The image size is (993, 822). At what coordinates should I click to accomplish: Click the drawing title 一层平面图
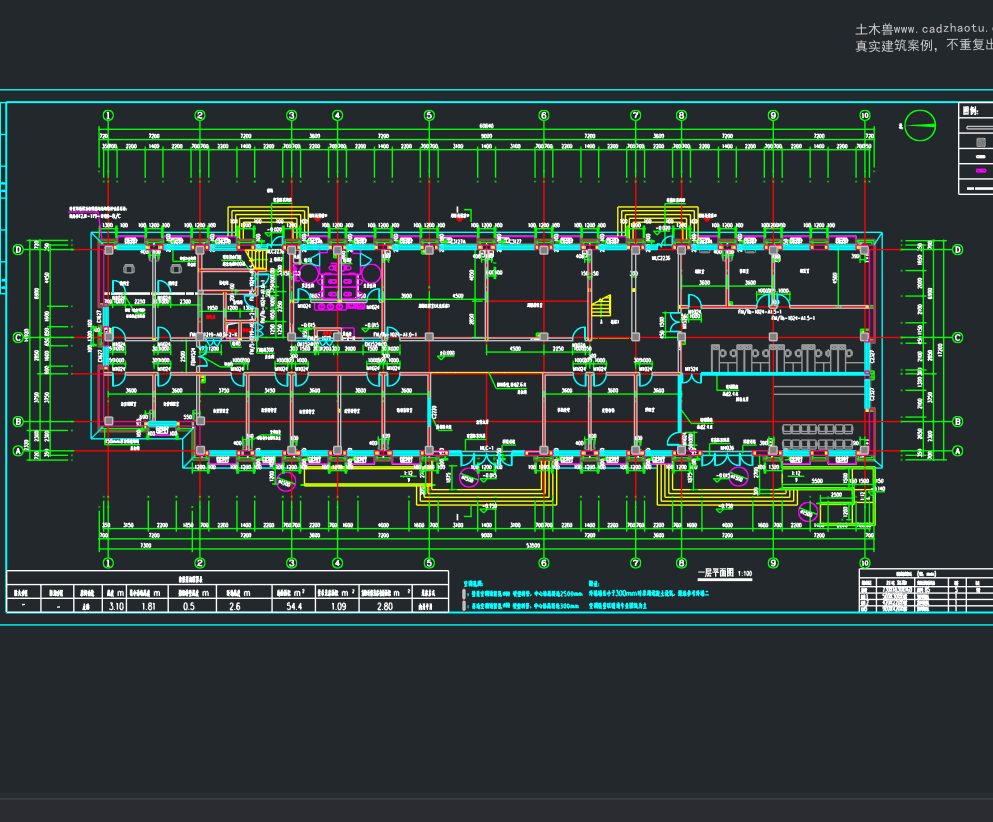716,572
